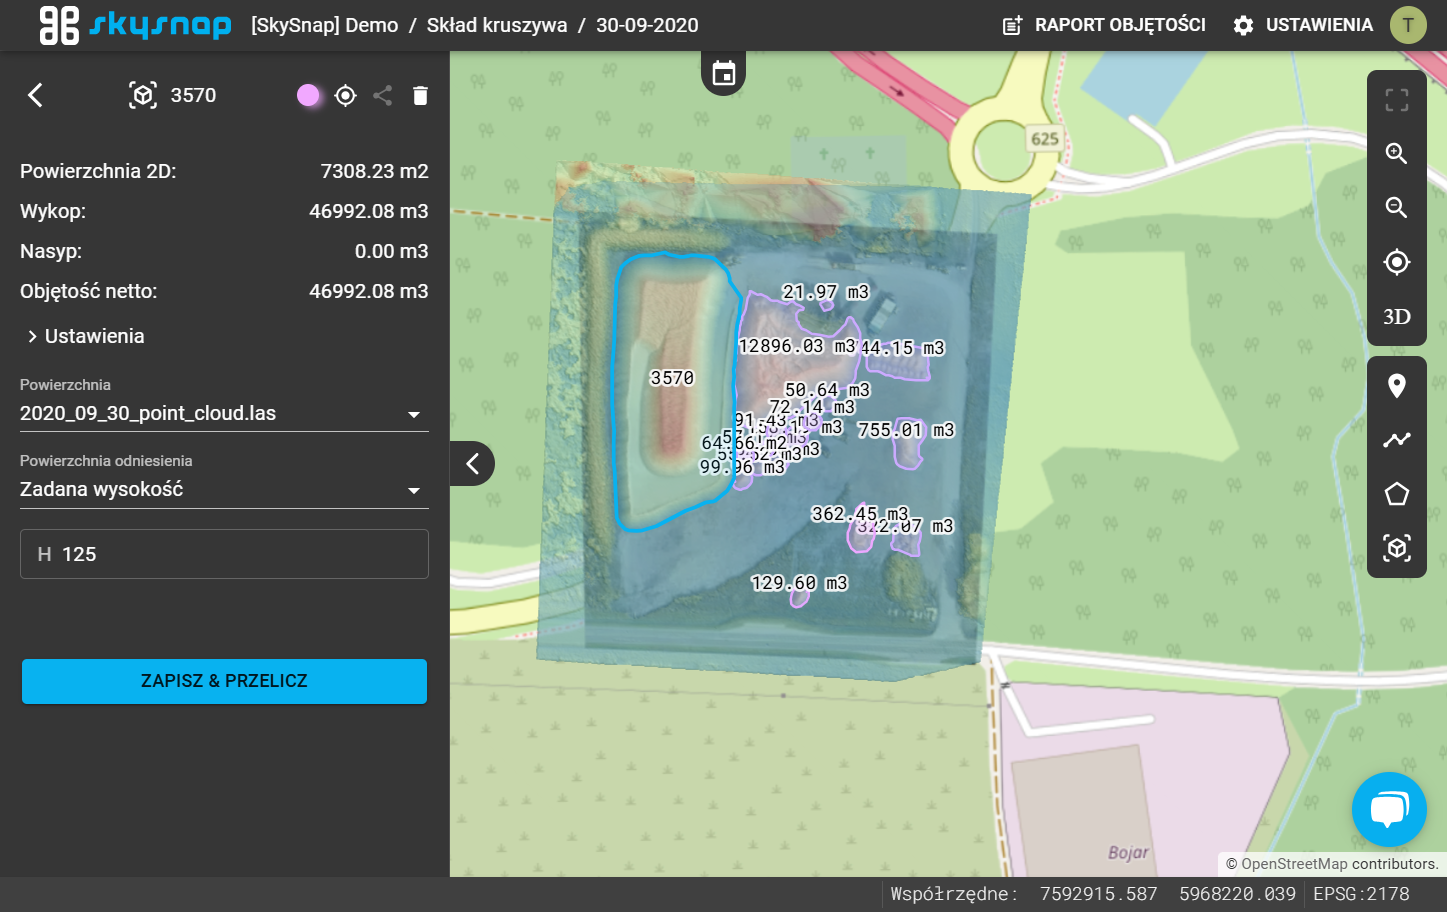Expand the Ustawienia section
The height and width of the screenshot is (912, 1447).
pyautogui.click(x=87, y=336)
